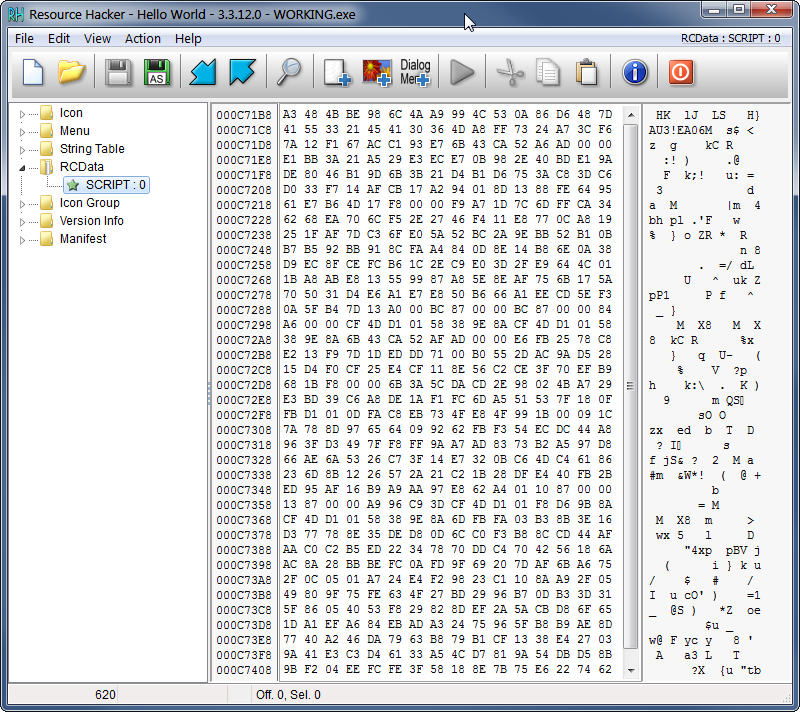This screenshot has height=712, width=800.
Task: Minimize the Resource Hacker window
Action: pyautogui.click(x=714, y=10)
